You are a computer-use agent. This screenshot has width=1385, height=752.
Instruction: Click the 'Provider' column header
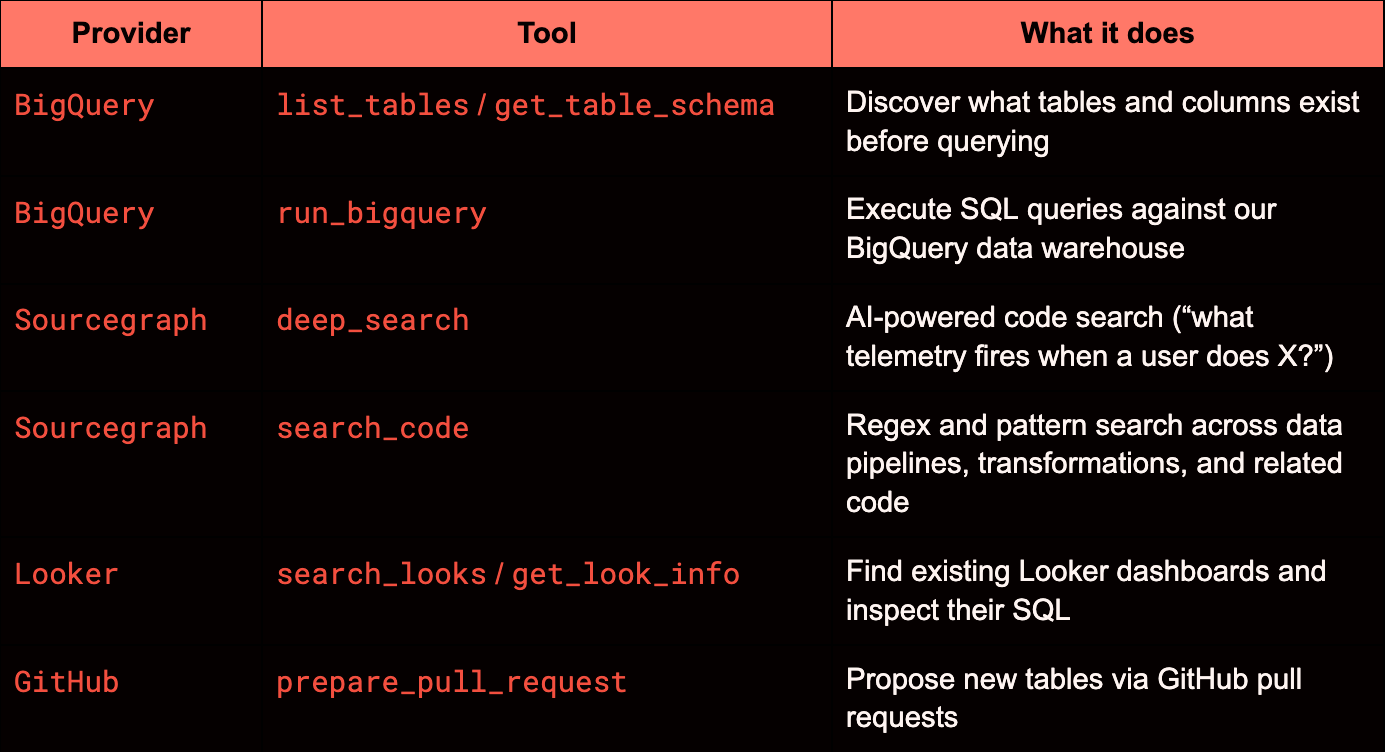pyautogui.click(x=131, y=33)
